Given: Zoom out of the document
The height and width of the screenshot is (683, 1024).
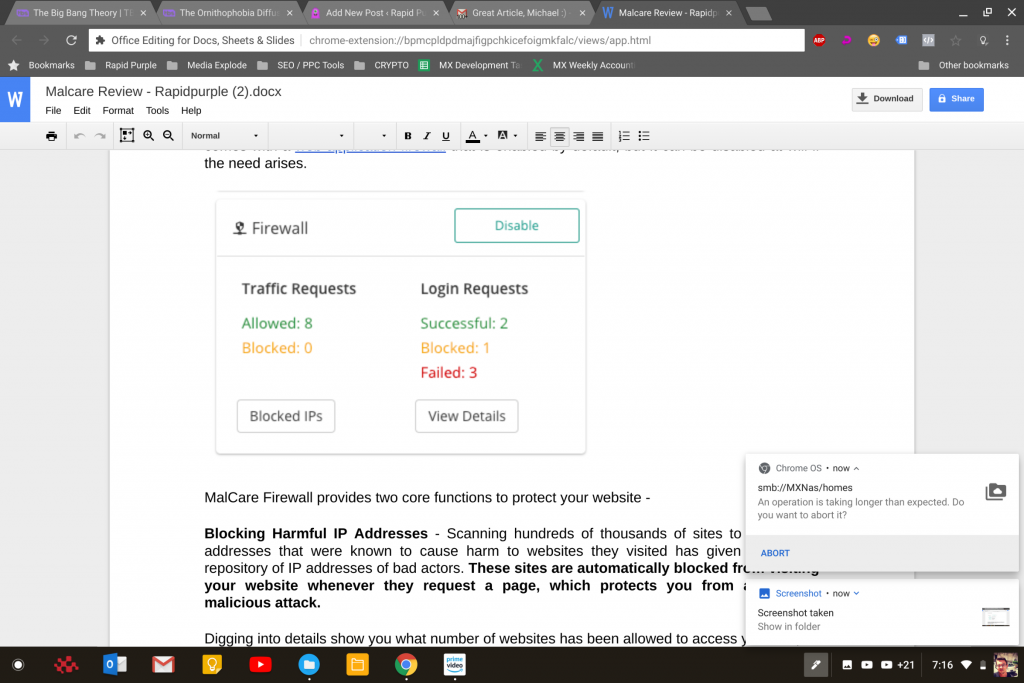Looking at the screenshot, I should [168, 135].
